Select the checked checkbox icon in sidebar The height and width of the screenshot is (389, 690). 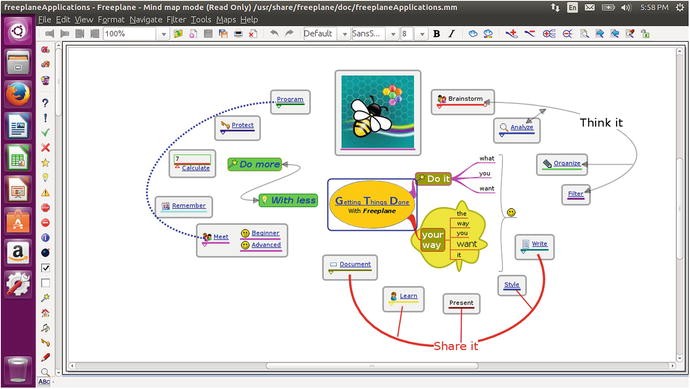tap(45, 268)
